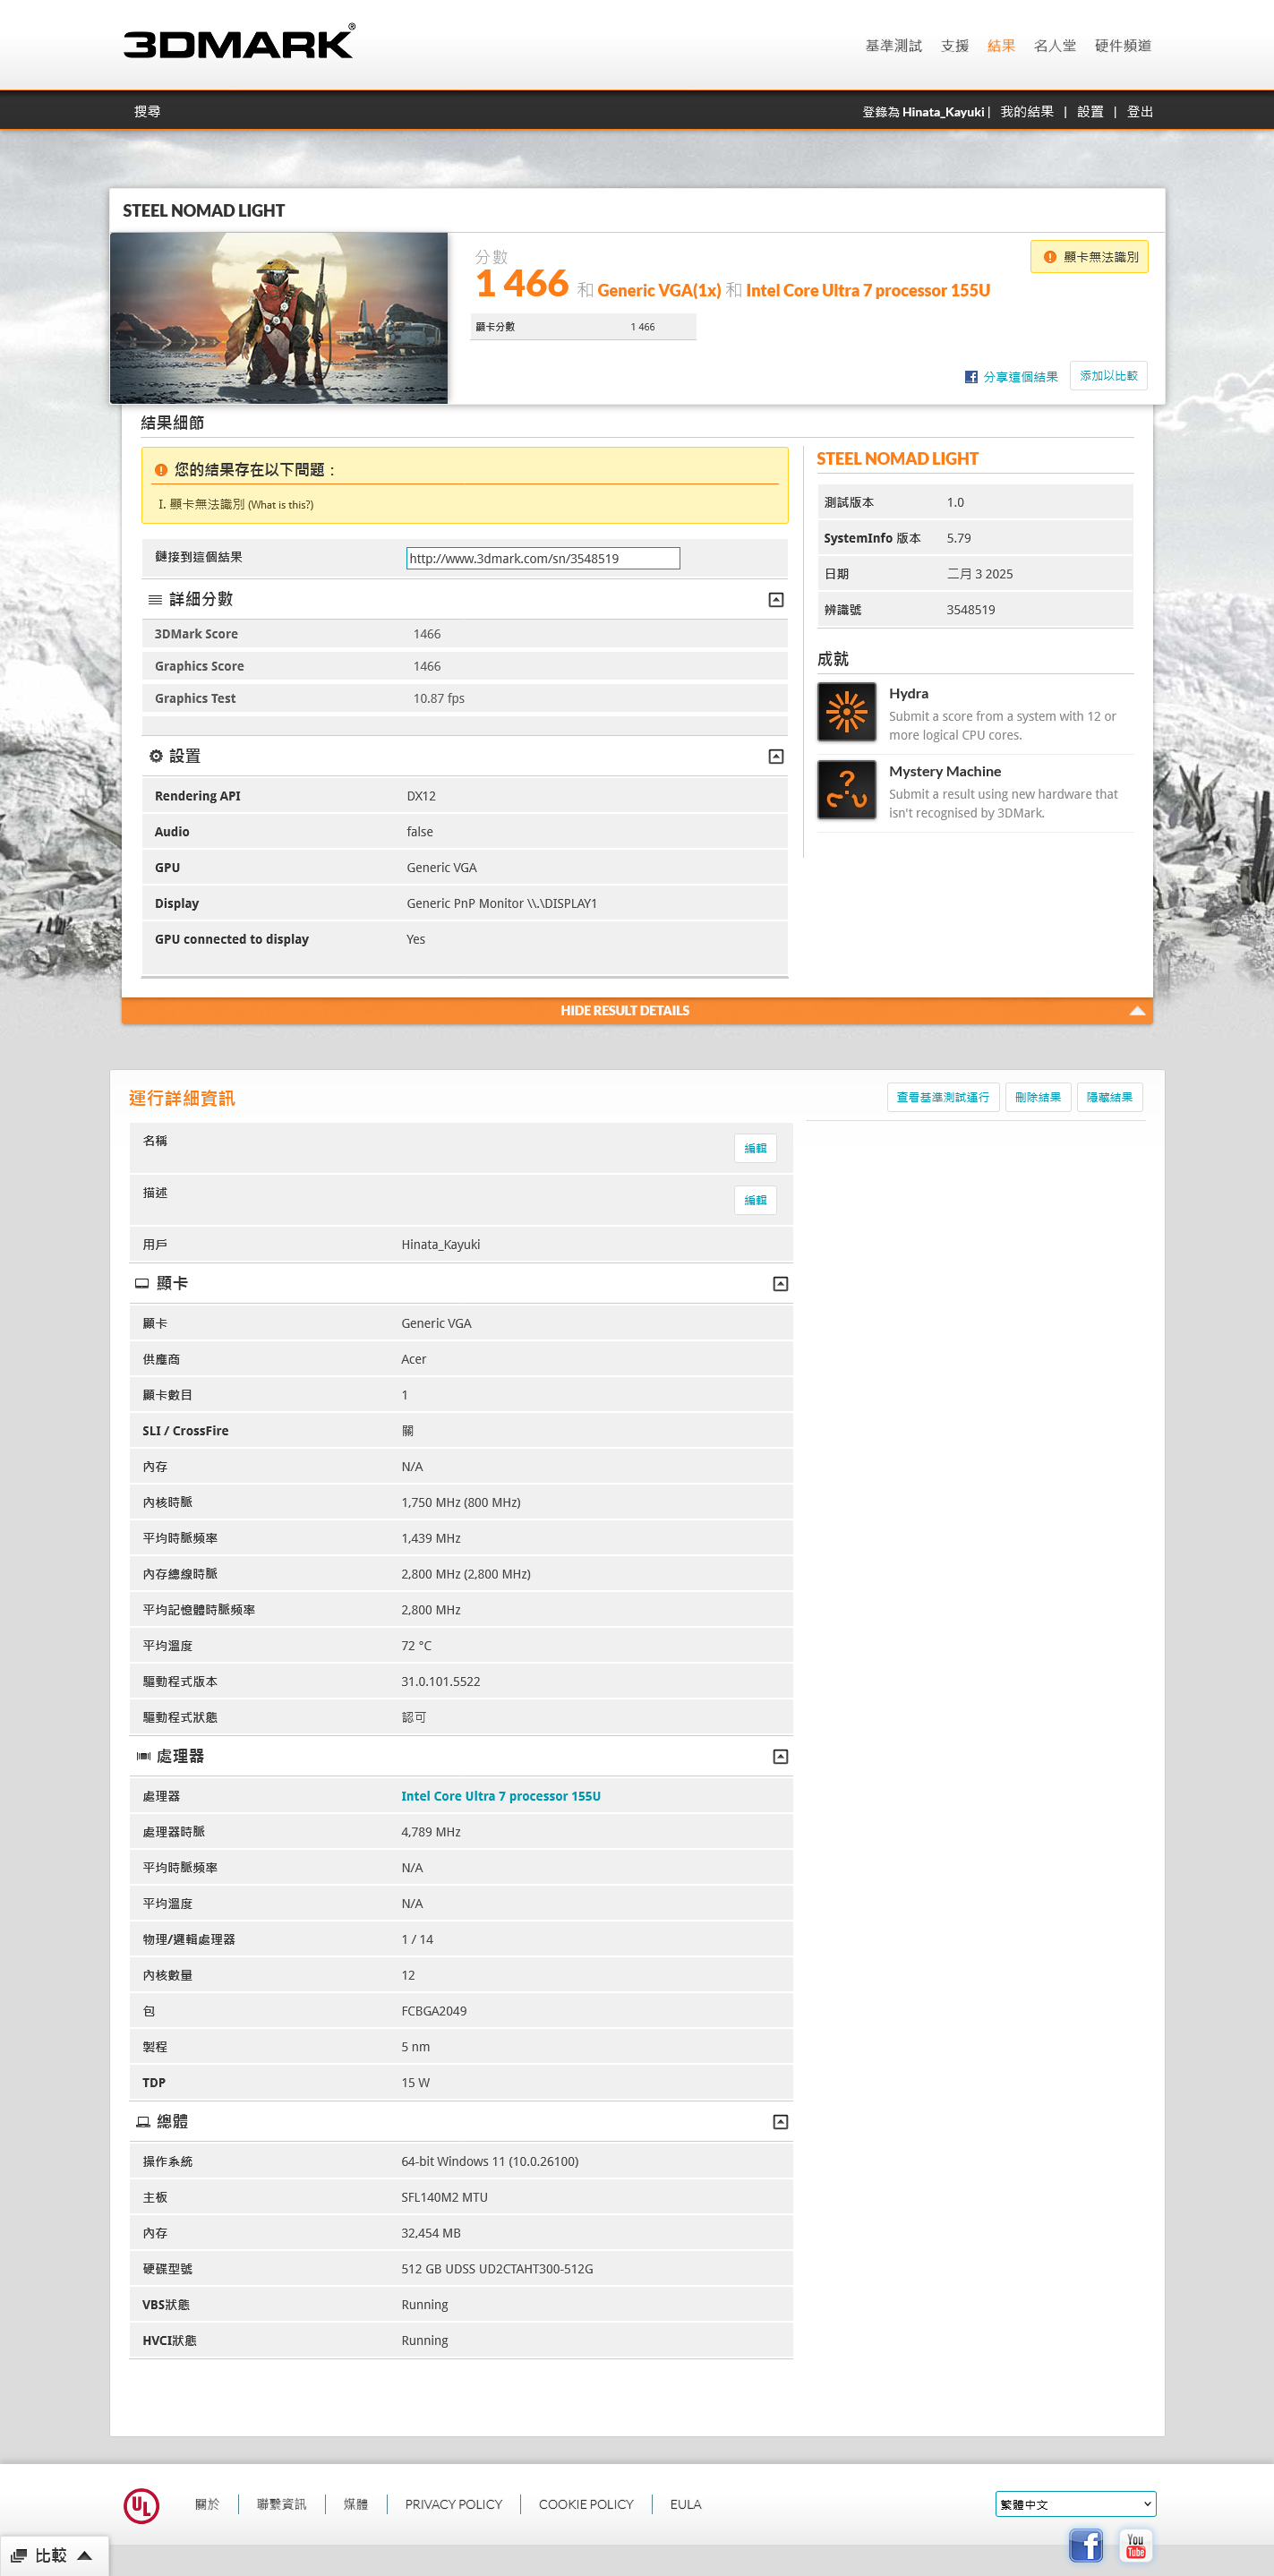Screen dimensions: 1274x2576
Task: Click the 10.87 fps Graphics Test value
Action: (439, 698)
